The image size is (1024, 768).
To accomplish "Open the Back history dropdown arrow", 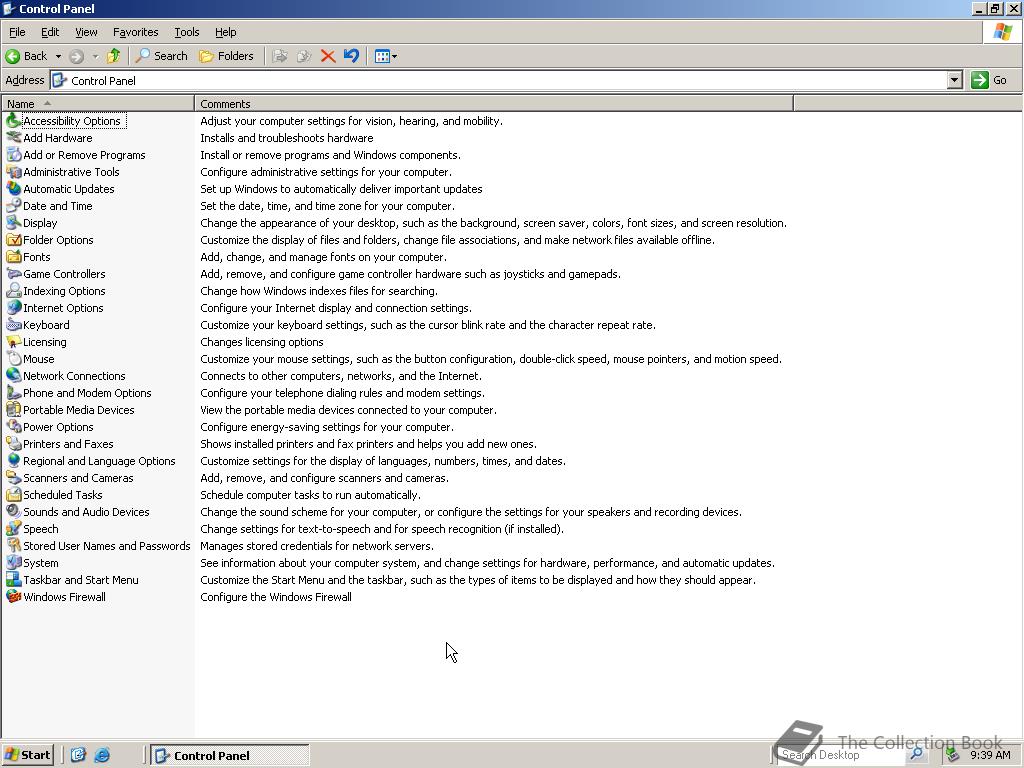I will coord(58,56).
